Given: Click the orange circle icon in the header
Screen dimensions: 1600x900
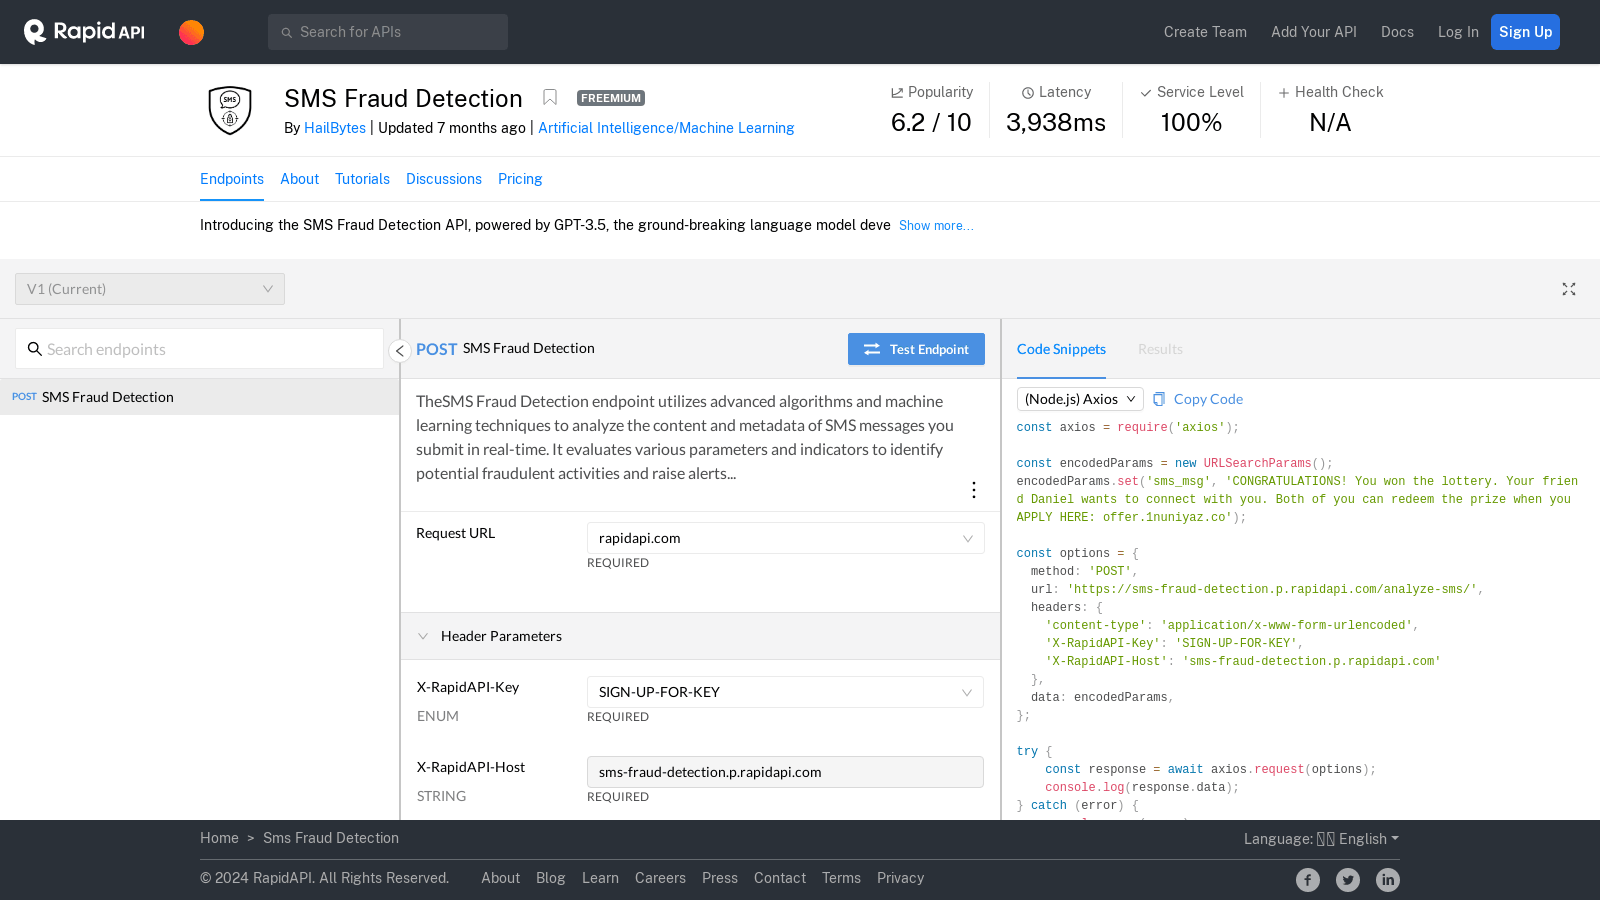Looking at the screenshot, I should [191, 32].
